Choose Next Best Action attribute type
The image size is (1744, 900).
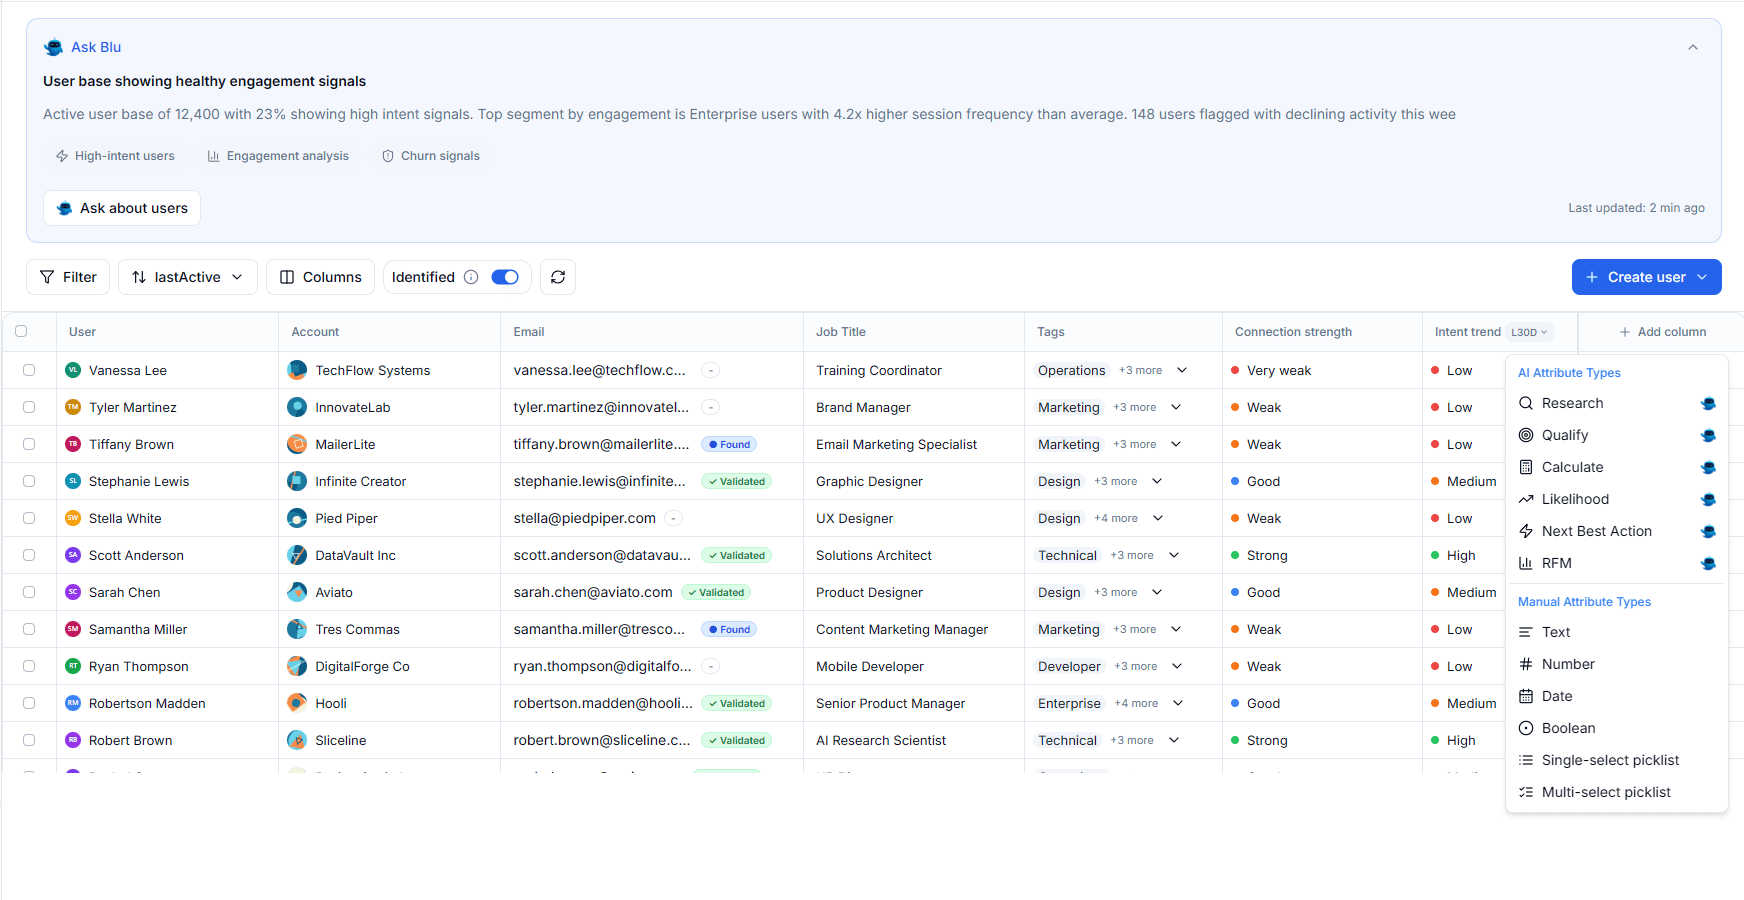point(1595,531)
